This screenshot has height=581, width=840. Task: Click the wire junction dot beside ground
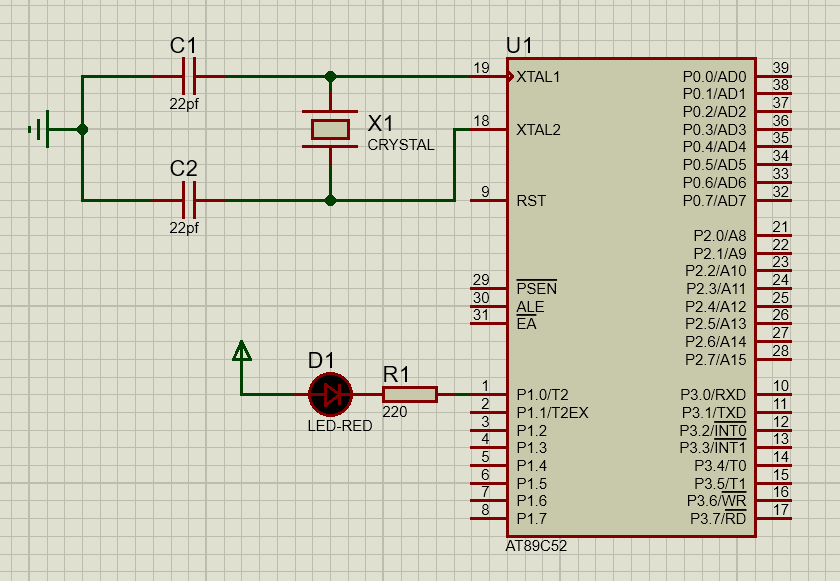point(82,129)
